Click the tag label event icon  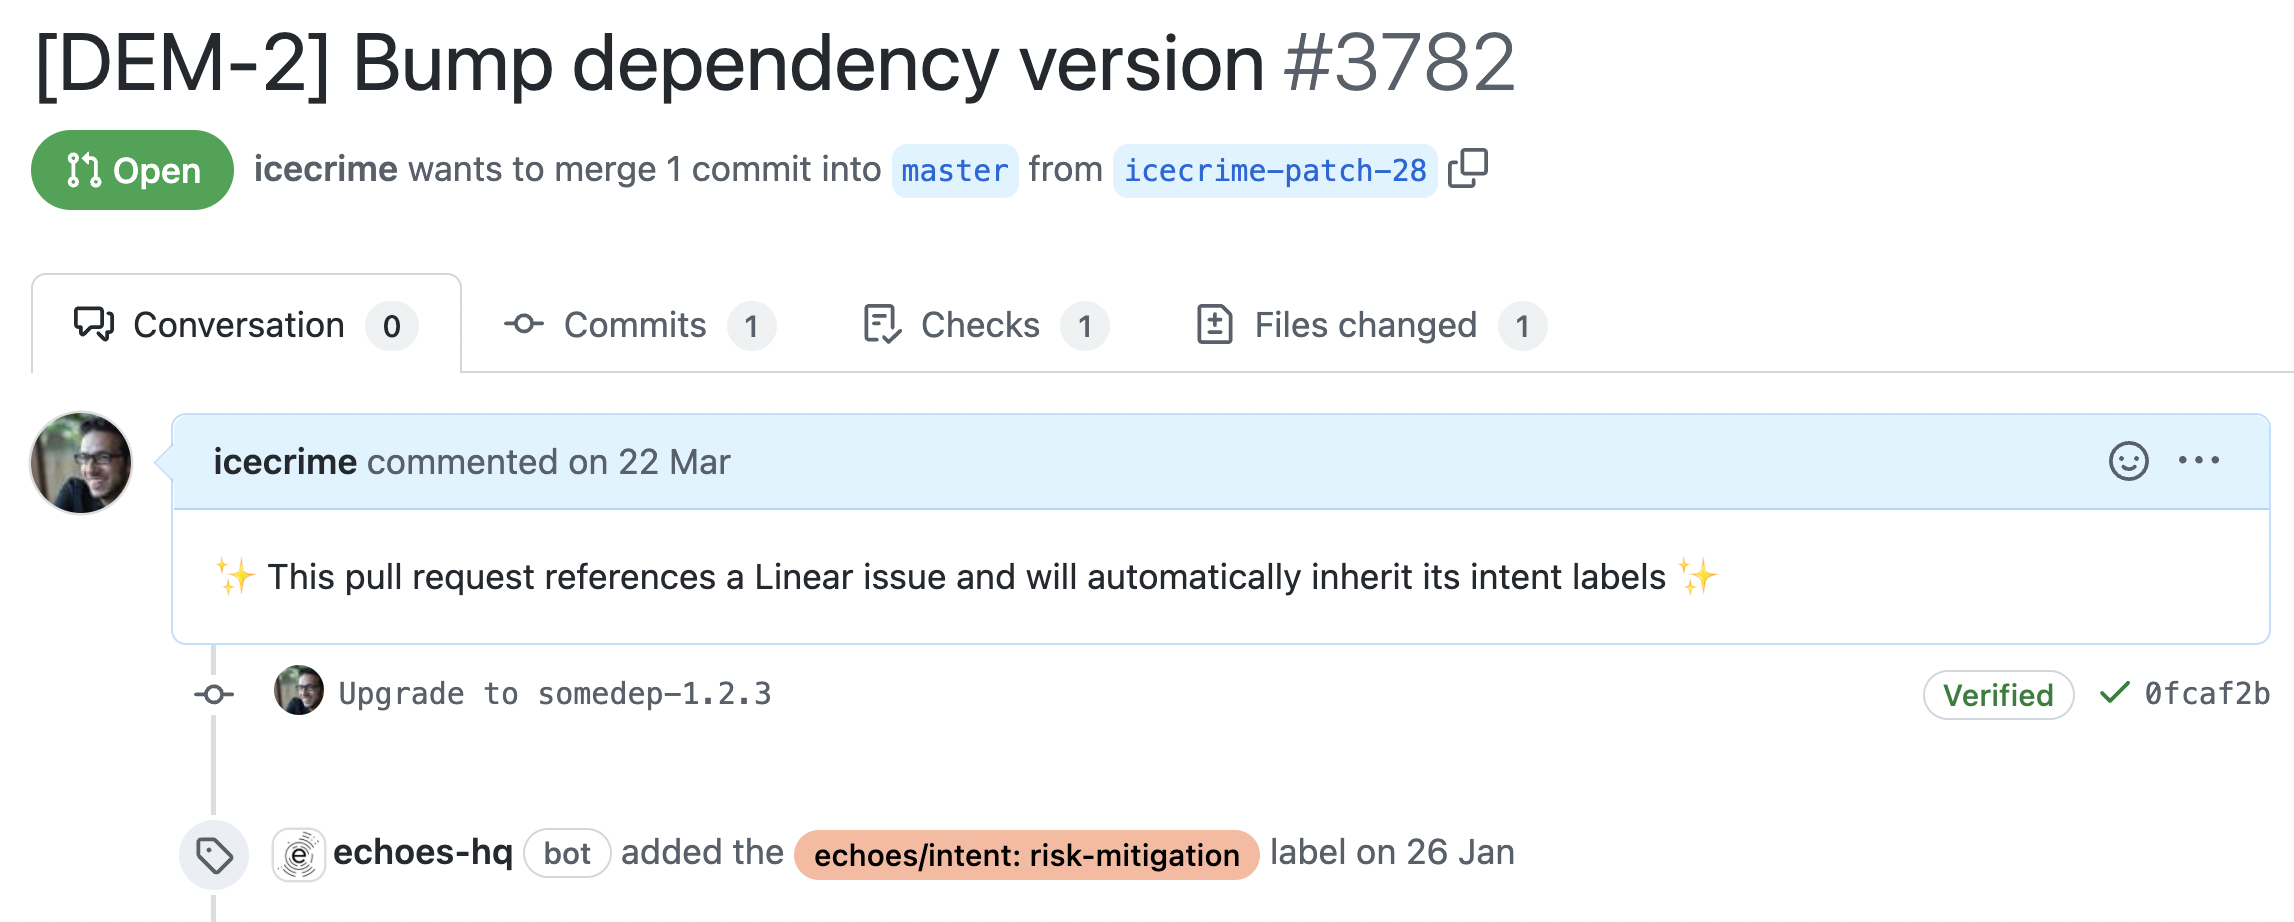click(x=214, y=855)
